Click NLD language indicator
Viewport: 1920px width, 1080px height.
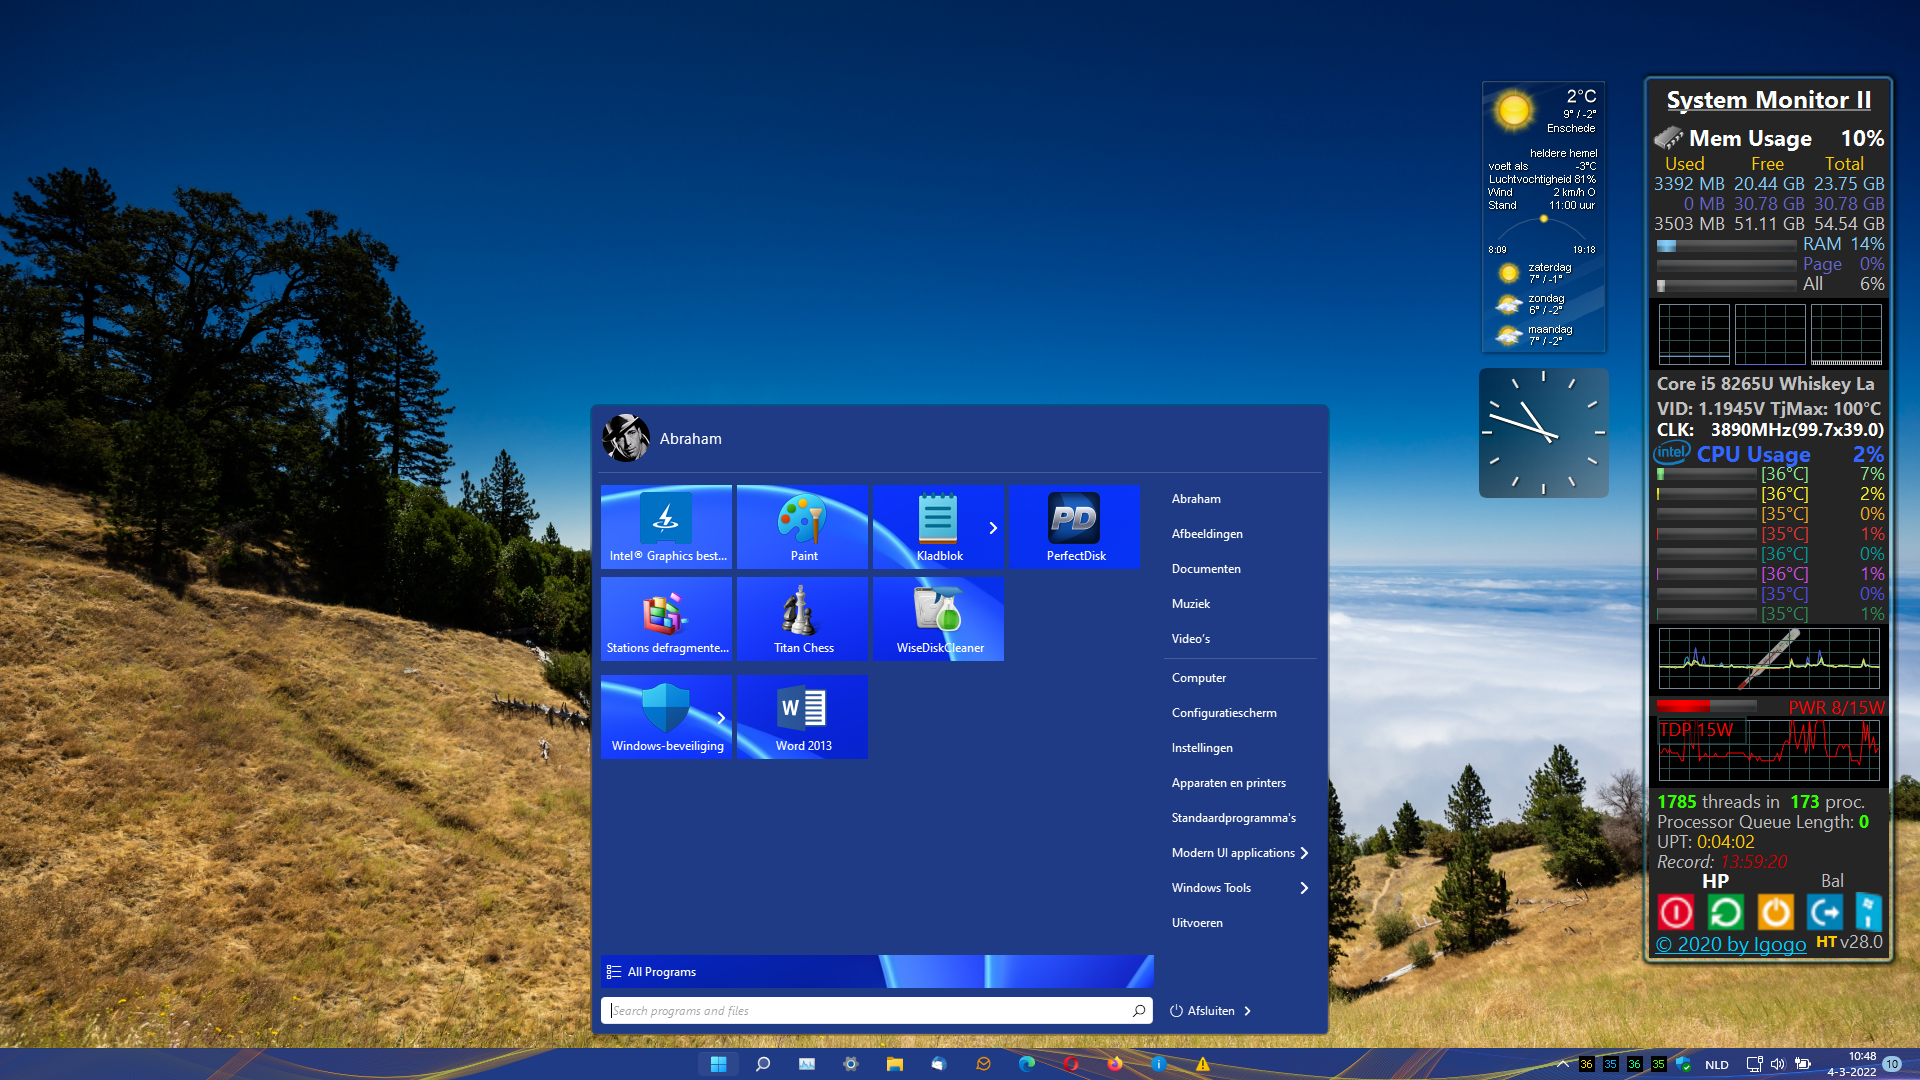coord(1717,1065)
